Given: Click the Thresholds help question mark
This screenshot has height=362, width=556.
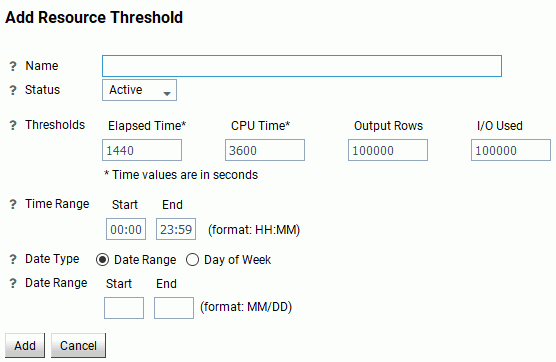Looking at the screenshot, I should (13, 125).
